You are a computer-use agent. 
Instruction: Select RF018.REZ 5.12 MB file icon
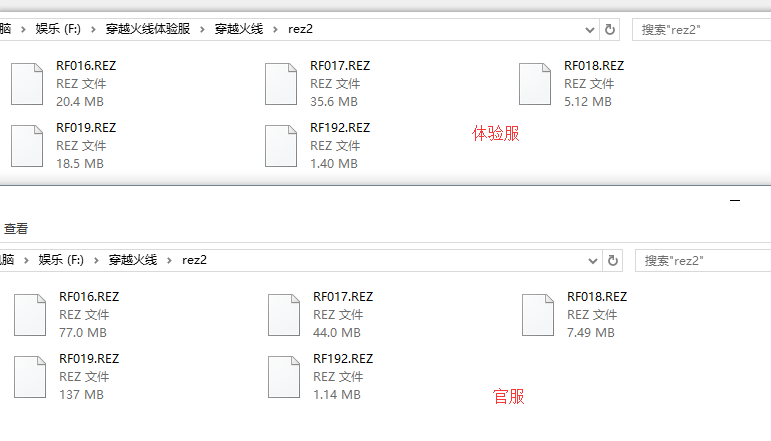coord(534,84)
